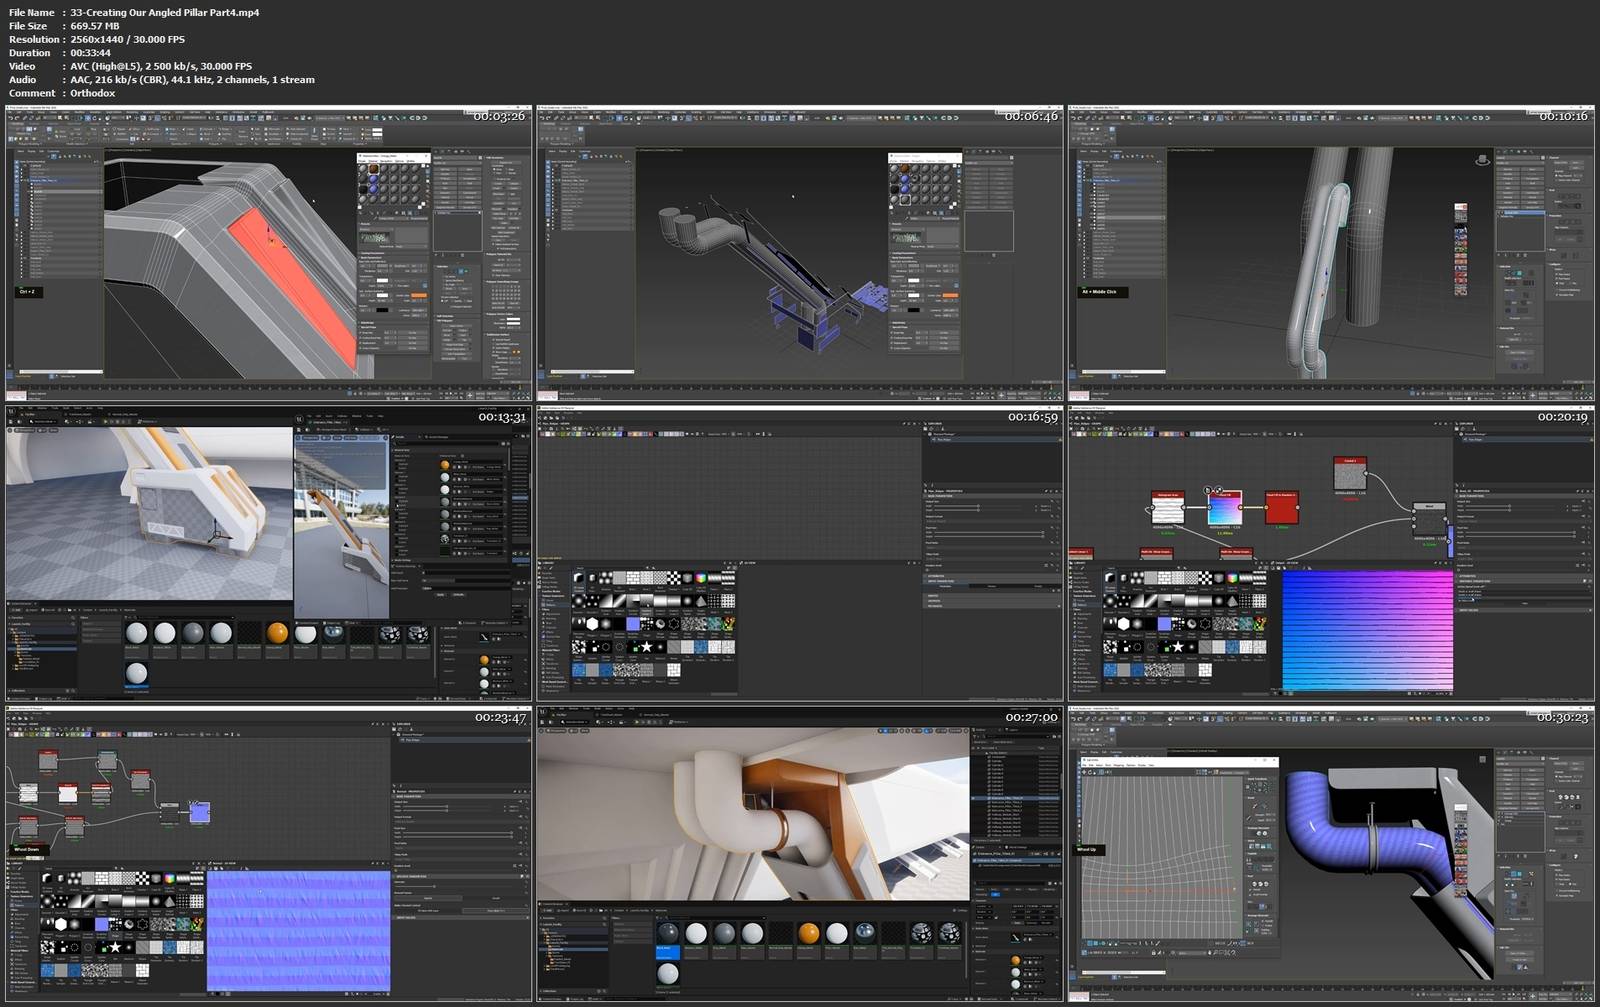Click the striped gradient 2D preview in the 00:20:19 frame
This screenshot has width=1600, height=1007.
(1367, 631)
